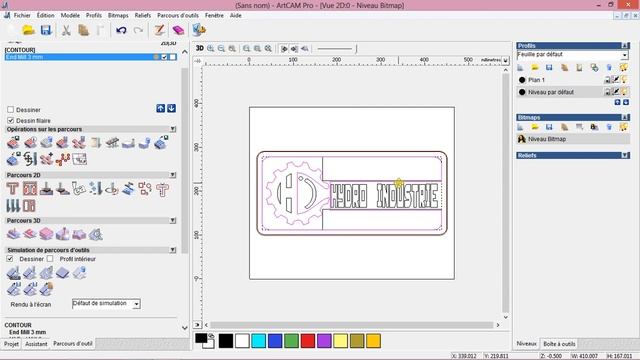This screenshot has width=640, height=360.
Task: Open the Reliefs menu
Action: pyautogui.click(x=142, y=15)
